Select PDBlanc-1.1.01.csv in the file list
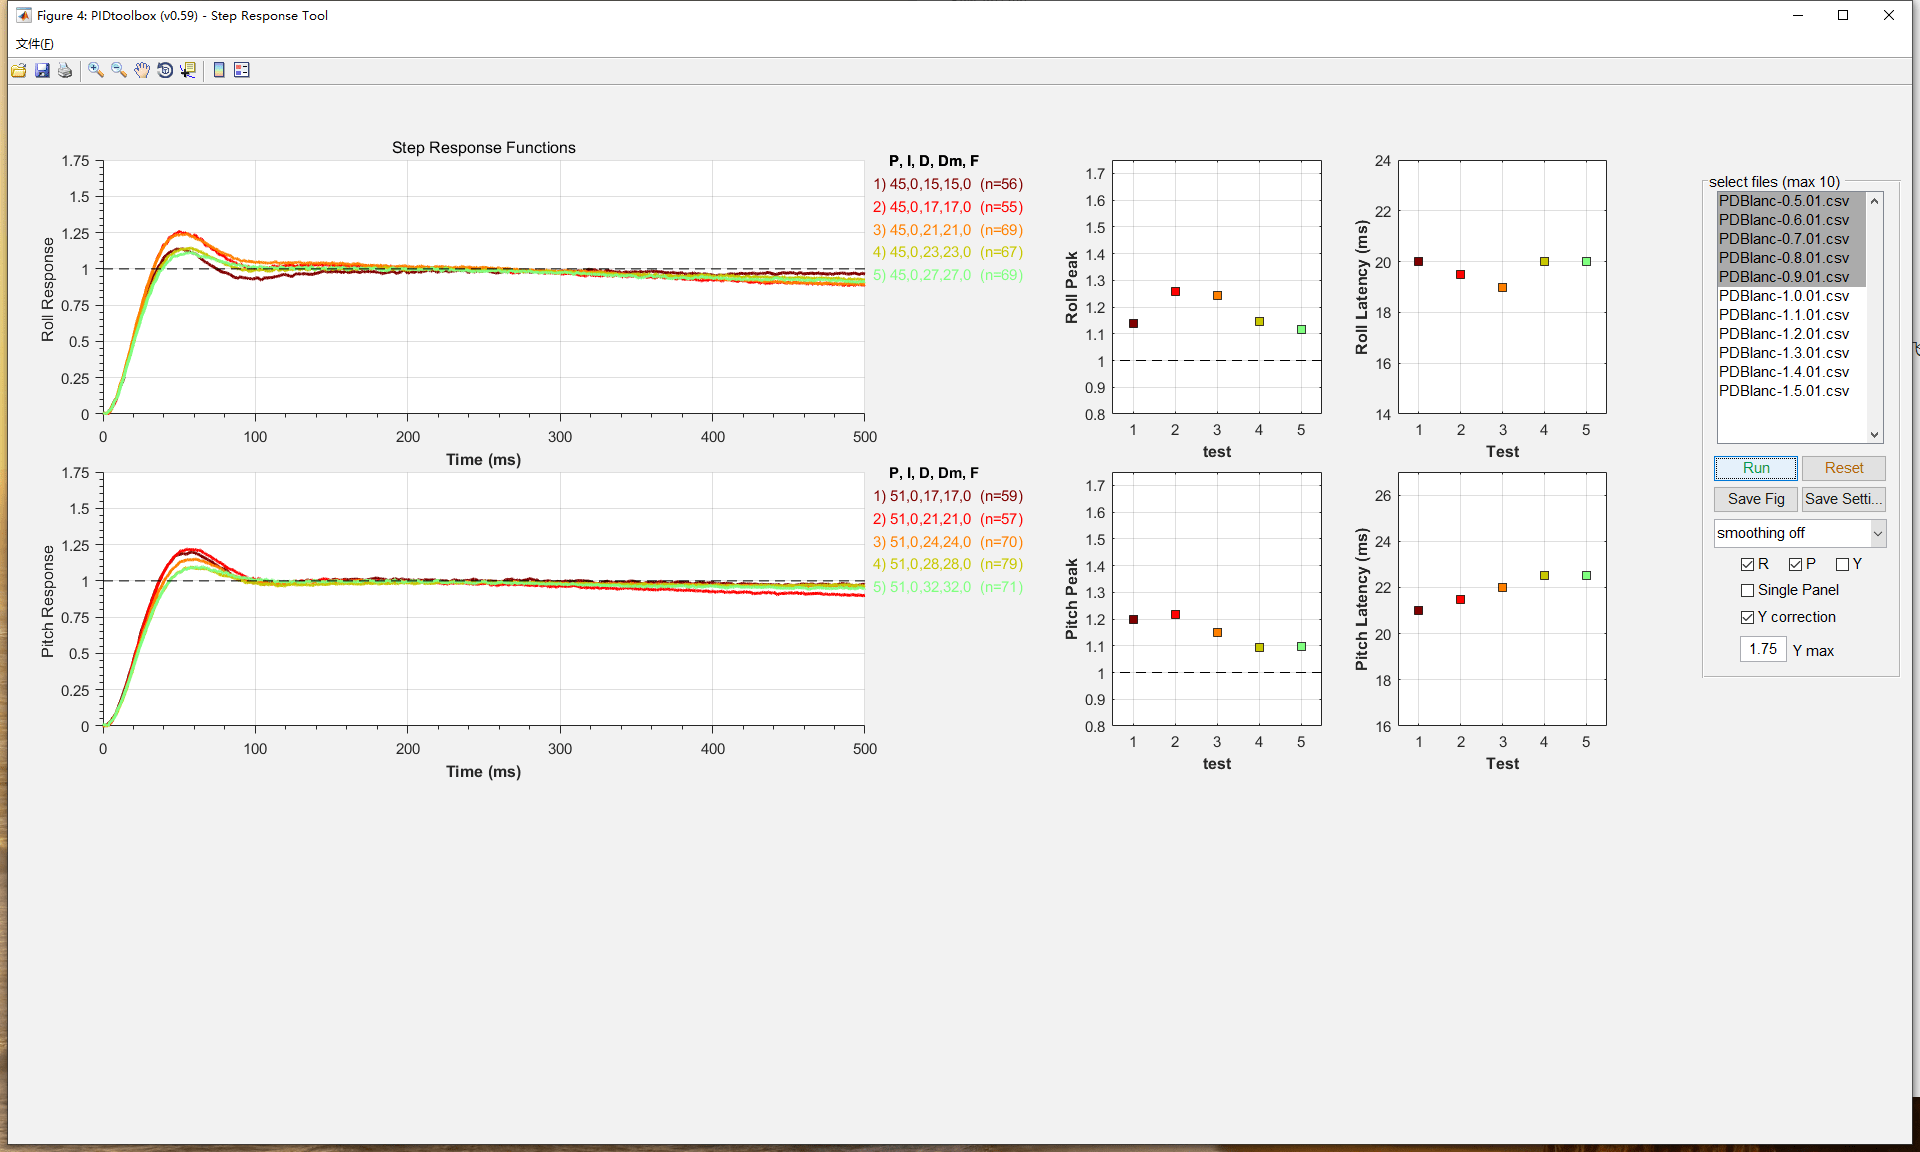The image size is (1920, 1152). 1792,315
